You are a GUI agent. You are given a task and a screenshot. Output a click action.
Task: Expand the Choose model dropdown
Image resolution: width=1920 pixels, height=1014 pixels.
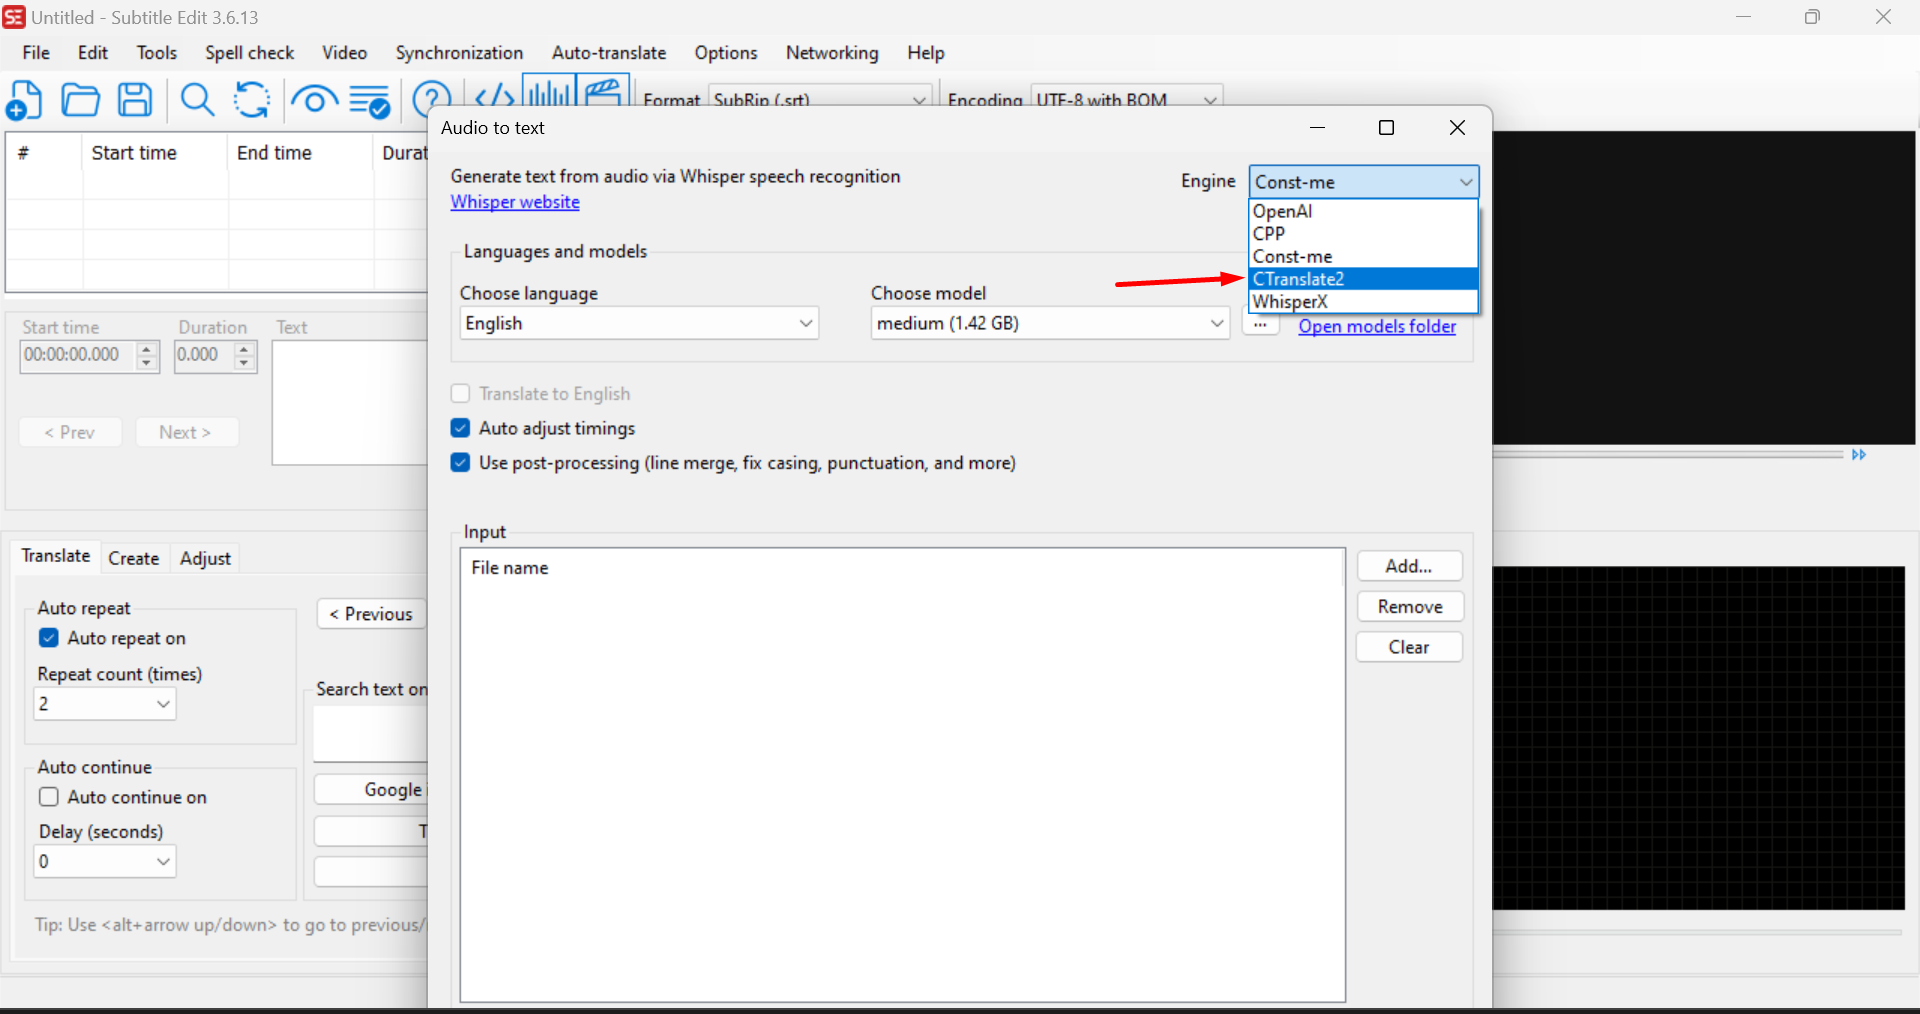click(x=1050, y=323)
